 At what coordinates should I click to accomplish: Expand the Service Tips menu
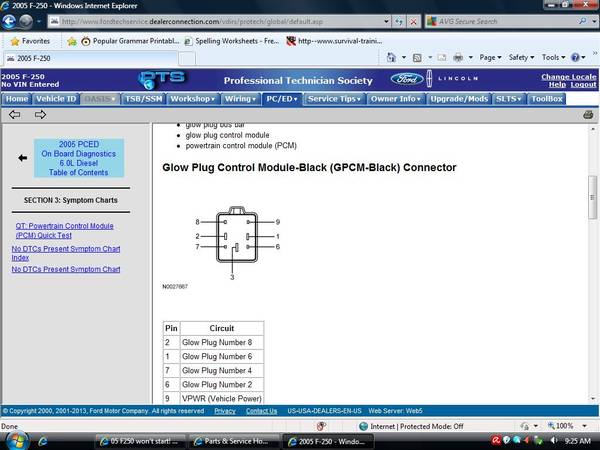tap(334, 99)
